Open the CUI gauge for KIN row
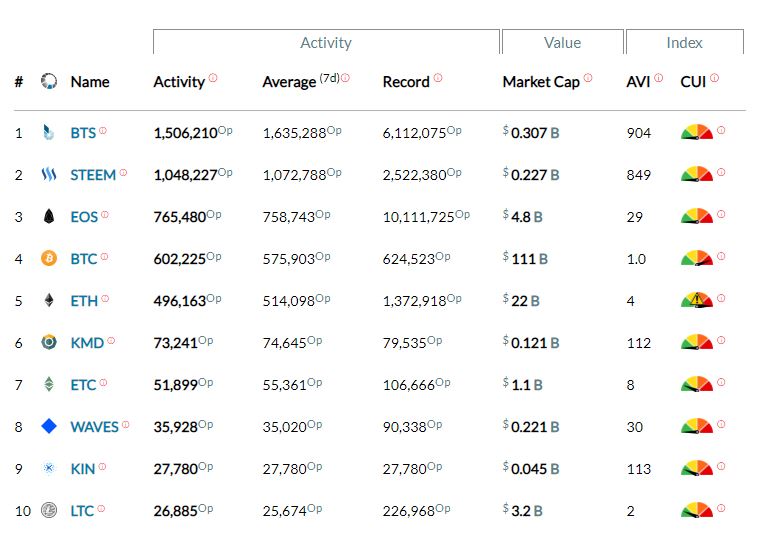The width and height of the screenshot is (759, 535). coord(697,468)
